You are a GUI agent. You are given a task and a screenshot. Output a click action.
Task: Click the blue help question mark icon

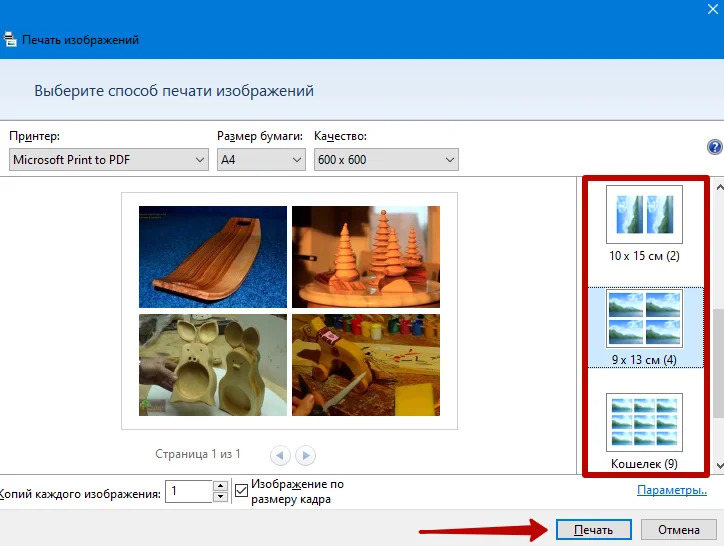(x=714, y=147)
